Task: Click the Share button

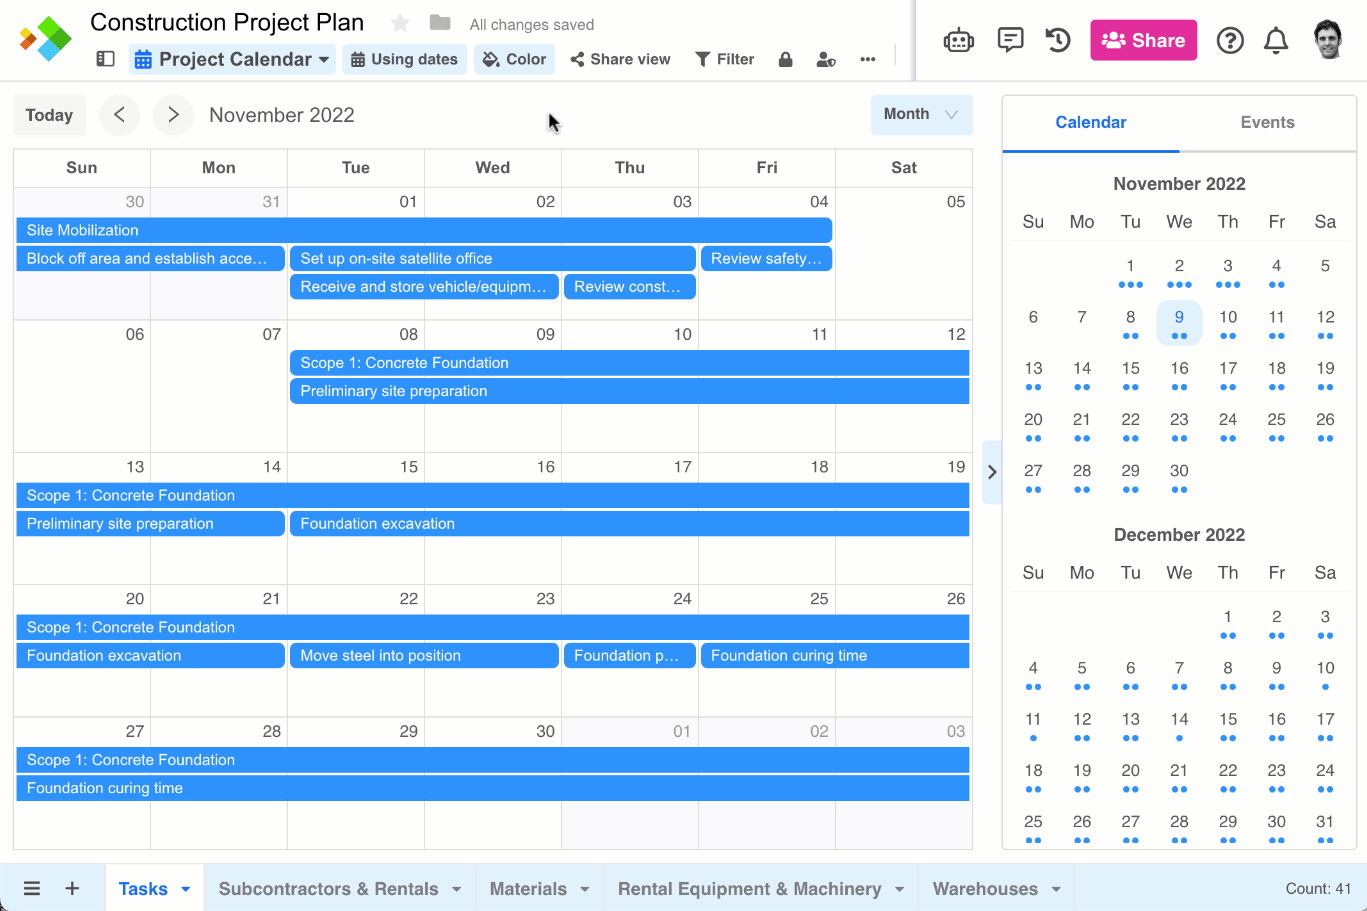Action: pos(1143,41)
